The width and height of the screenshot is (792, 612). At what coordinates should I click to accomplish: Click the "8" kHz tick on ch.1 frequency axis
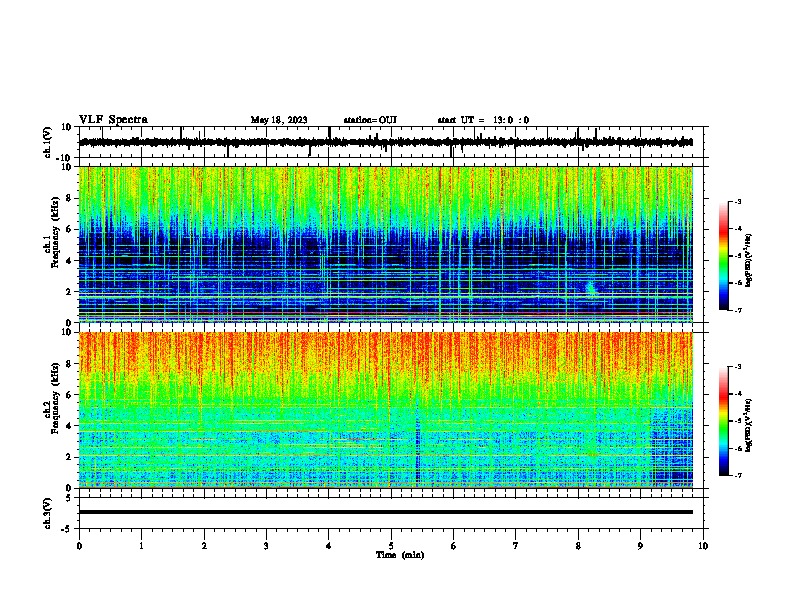pos(70,198)
